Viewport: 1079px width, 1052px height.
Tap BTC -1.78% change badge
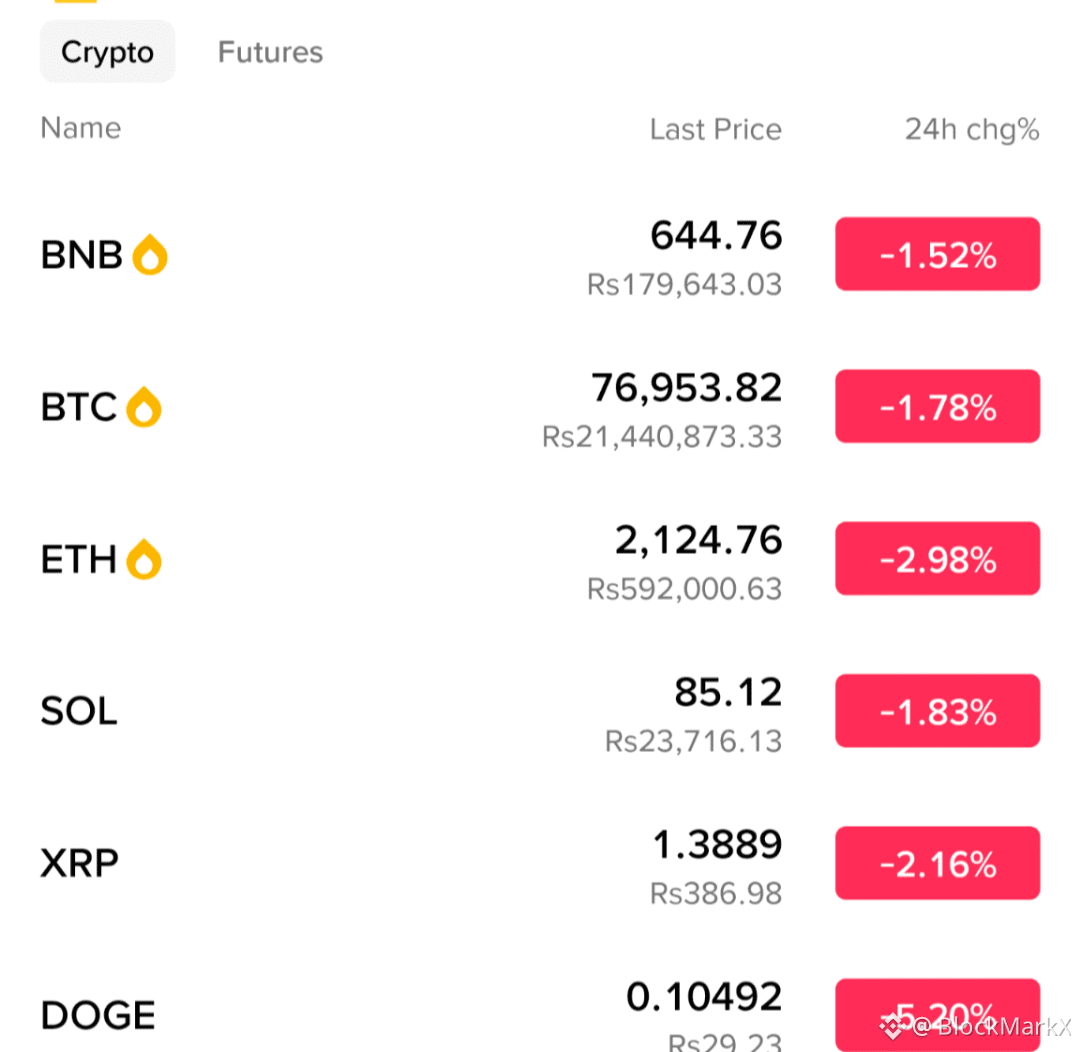click(x=937, y=406)
